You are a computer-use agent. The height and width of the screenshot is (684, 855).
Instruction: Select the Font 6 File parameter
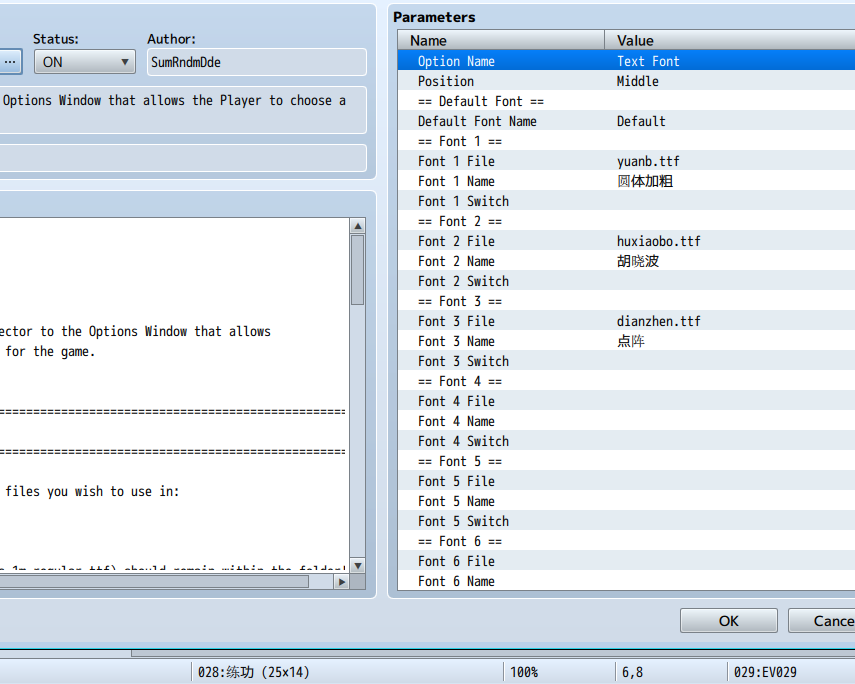tap(627, 561)
